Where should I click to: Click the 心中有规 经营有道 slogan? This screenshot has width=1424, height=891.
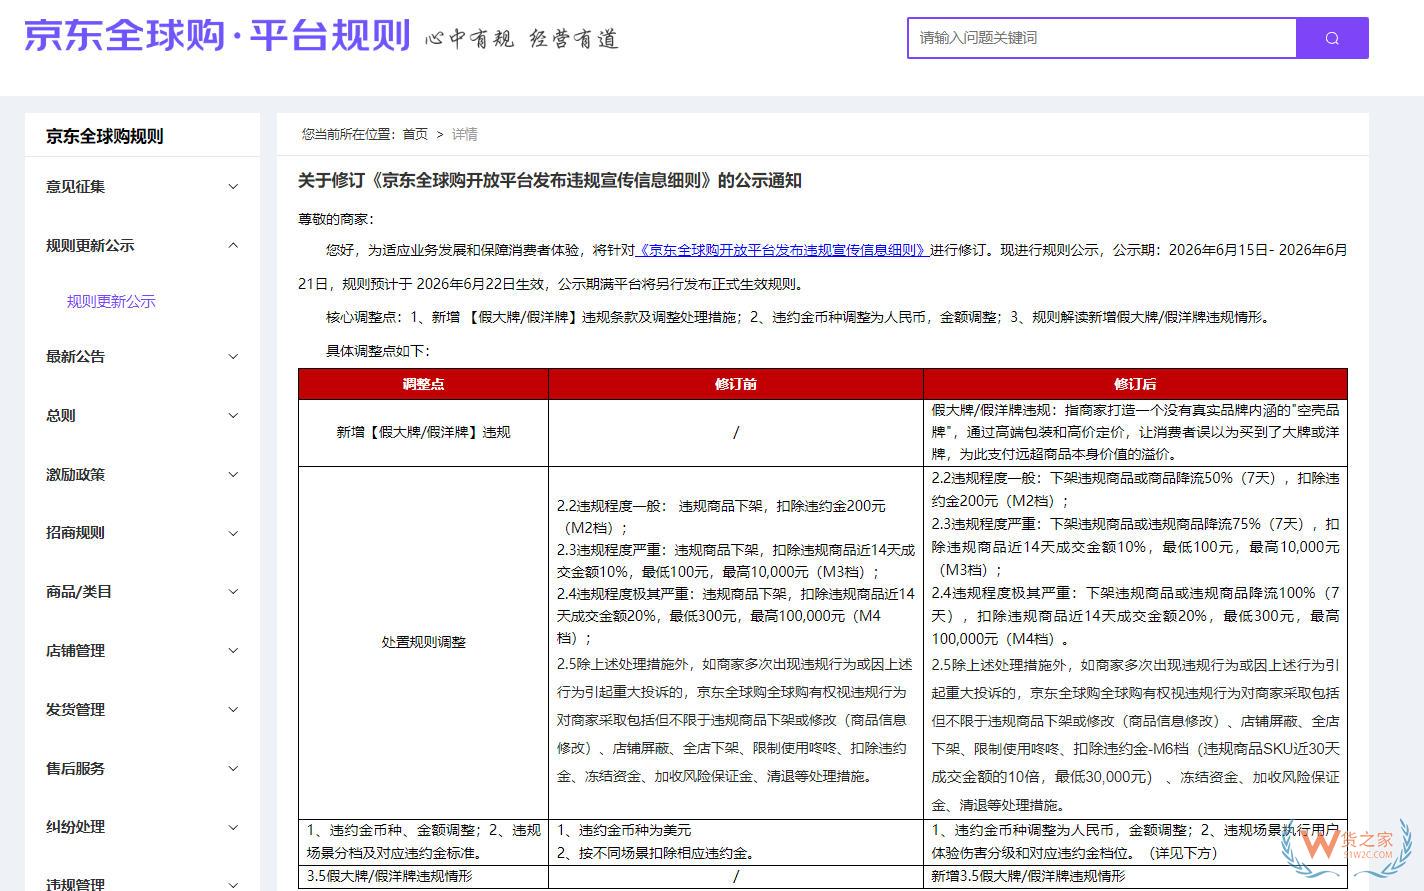(522, 39)
